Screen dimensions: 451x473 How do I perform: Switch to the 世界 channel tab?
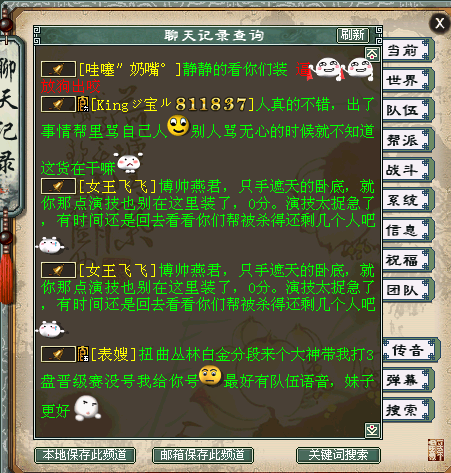tap(408, 80)
